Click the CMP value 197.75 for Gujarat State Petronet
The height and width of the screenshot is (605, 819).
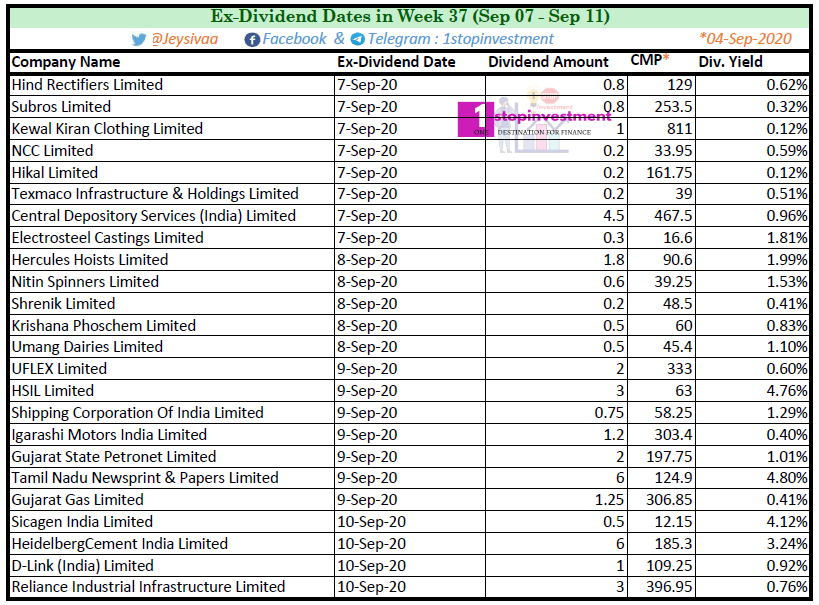pos(669,457)
